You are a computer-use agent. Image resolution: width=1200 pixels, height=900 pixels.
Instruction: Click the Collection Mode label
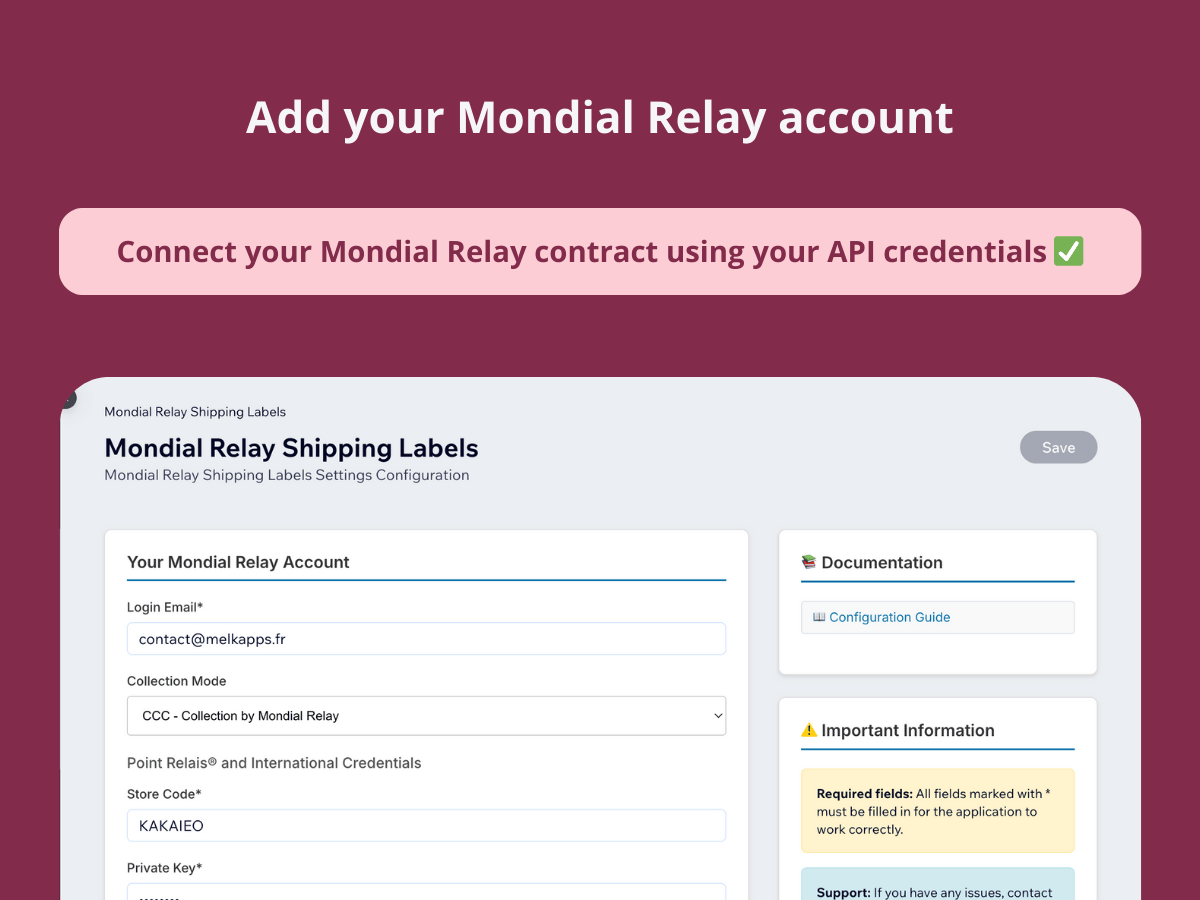click(x=176, y=681)
